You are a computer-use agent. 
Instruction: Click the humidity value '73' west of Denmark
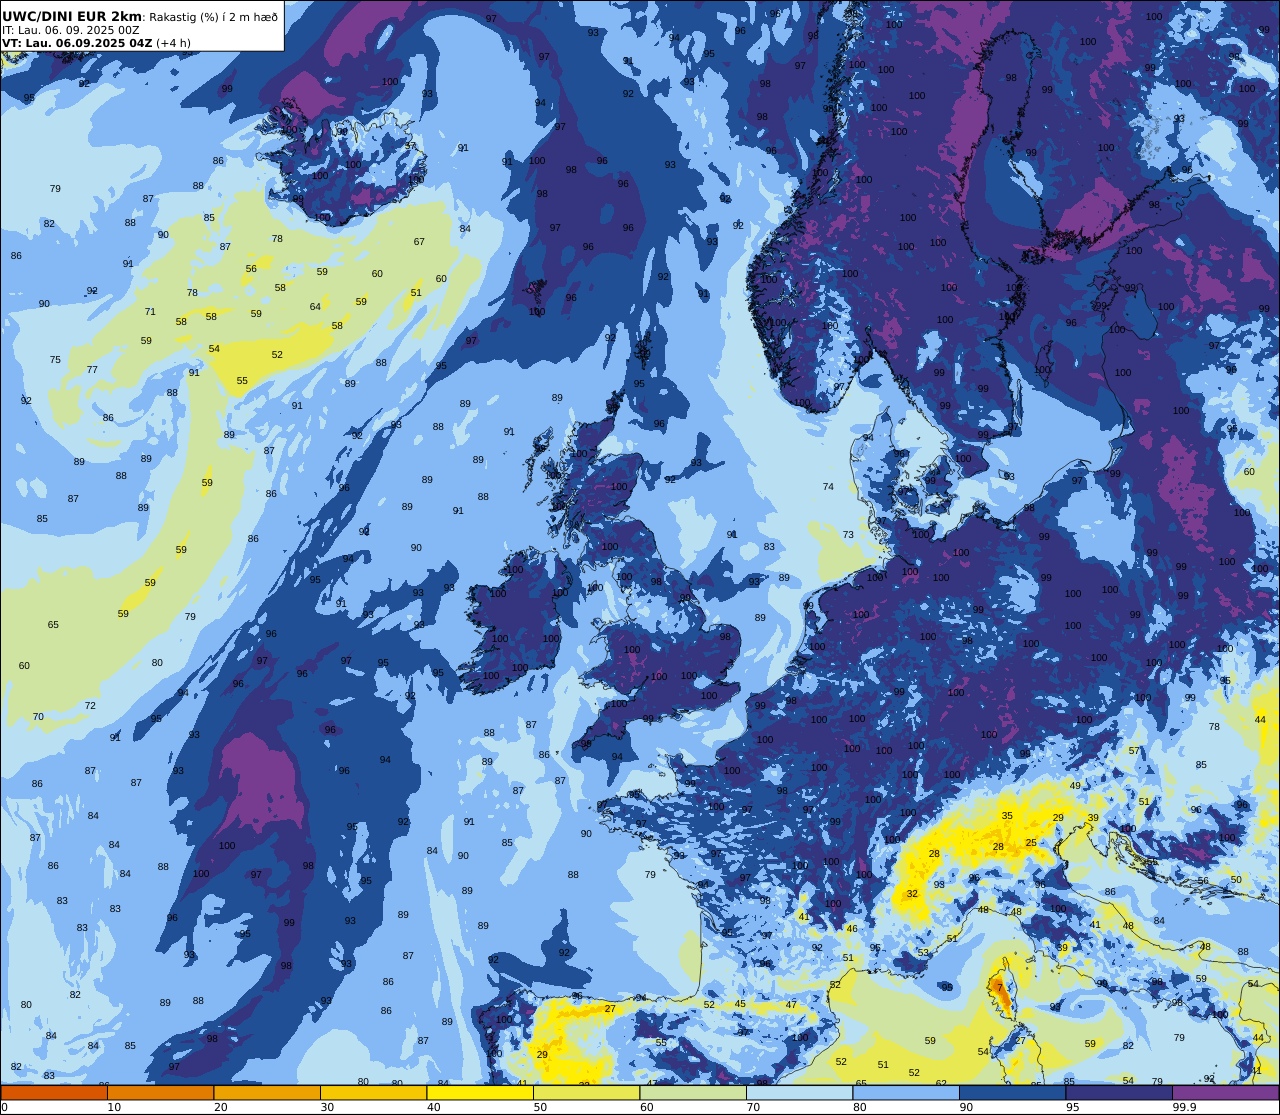[x=848, y=535]
